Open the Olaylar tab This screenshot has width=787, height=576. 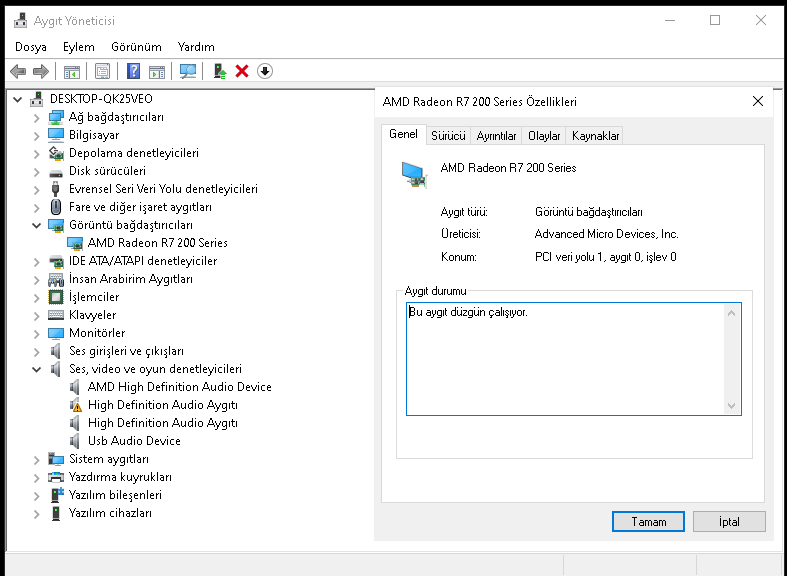(544, 136)
